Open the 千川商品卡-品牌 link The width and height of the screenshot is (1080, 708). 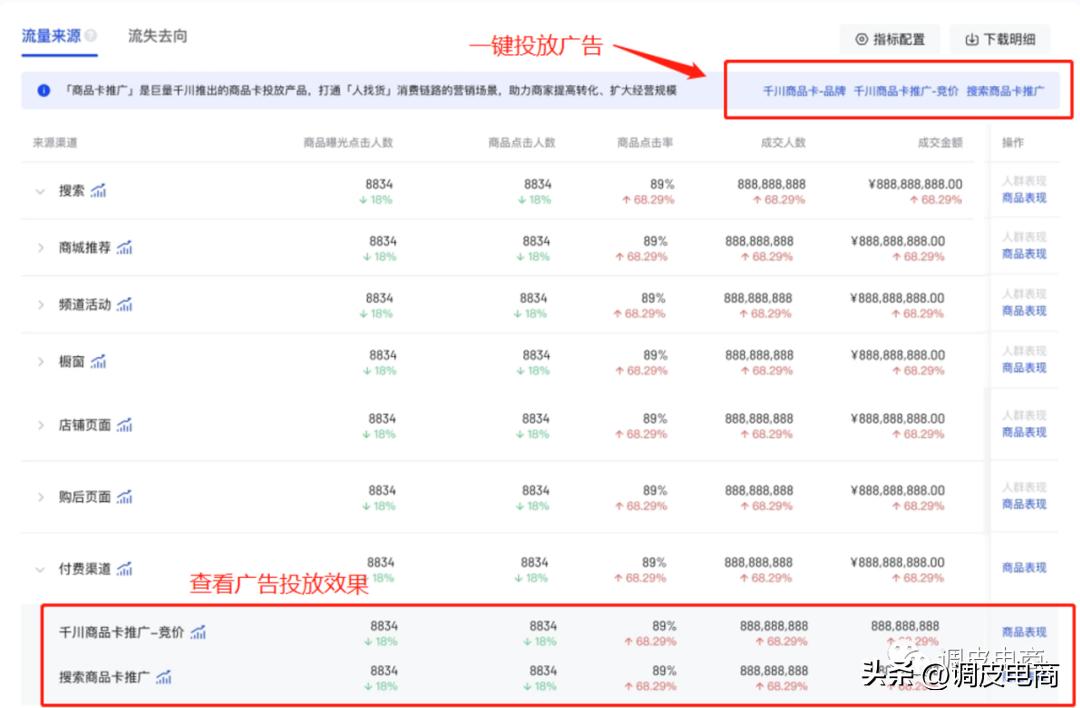804,91
